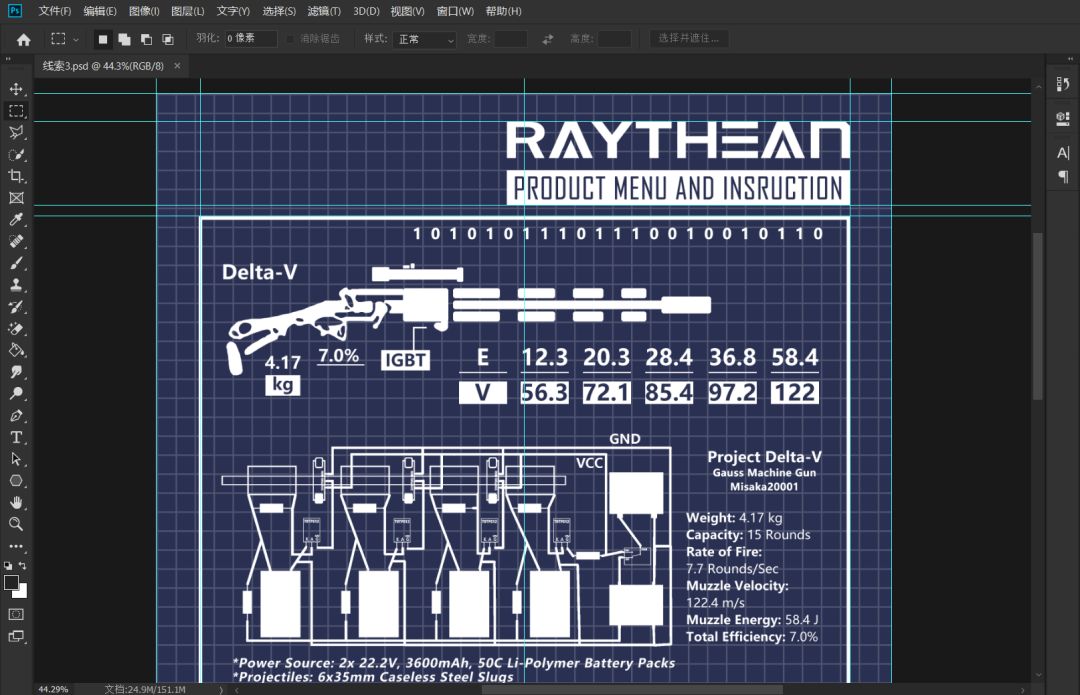
Task: Enable the anti-alias checkbox in options bar
Action: click(290, 39)
